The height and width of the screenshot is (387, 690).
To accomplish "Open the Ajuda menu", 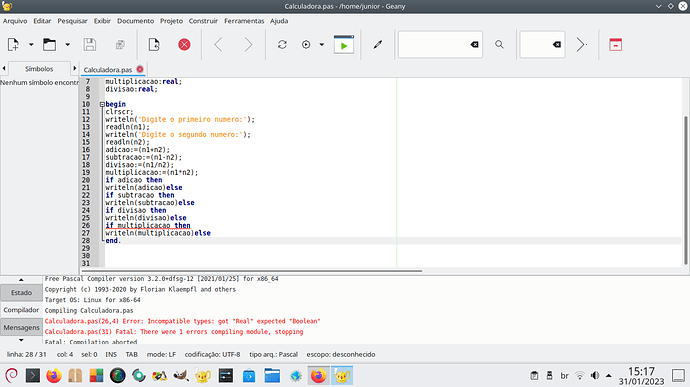I will (x=279, y=21).
